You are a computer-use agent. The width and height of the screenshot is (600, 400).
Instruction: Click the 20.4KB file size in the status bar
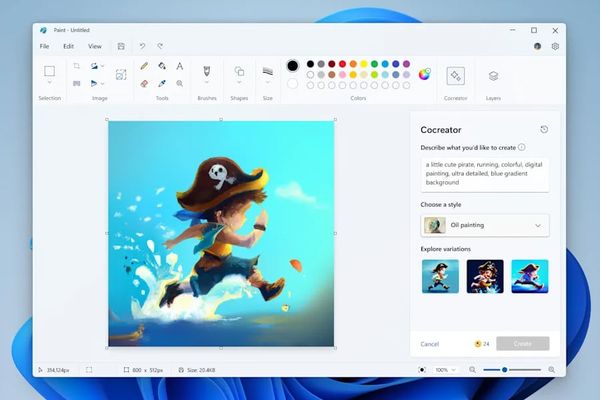click(197, 370)
